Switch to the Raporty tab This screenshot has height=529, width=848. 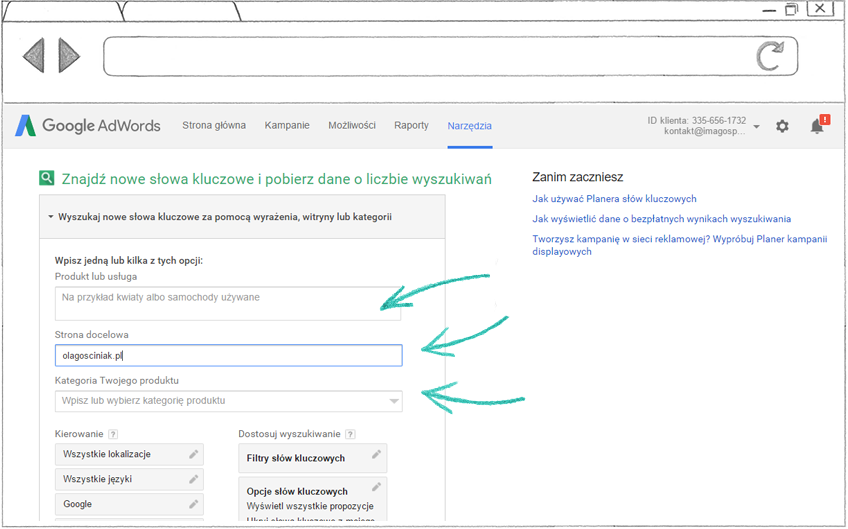click(x=411, y=125)
